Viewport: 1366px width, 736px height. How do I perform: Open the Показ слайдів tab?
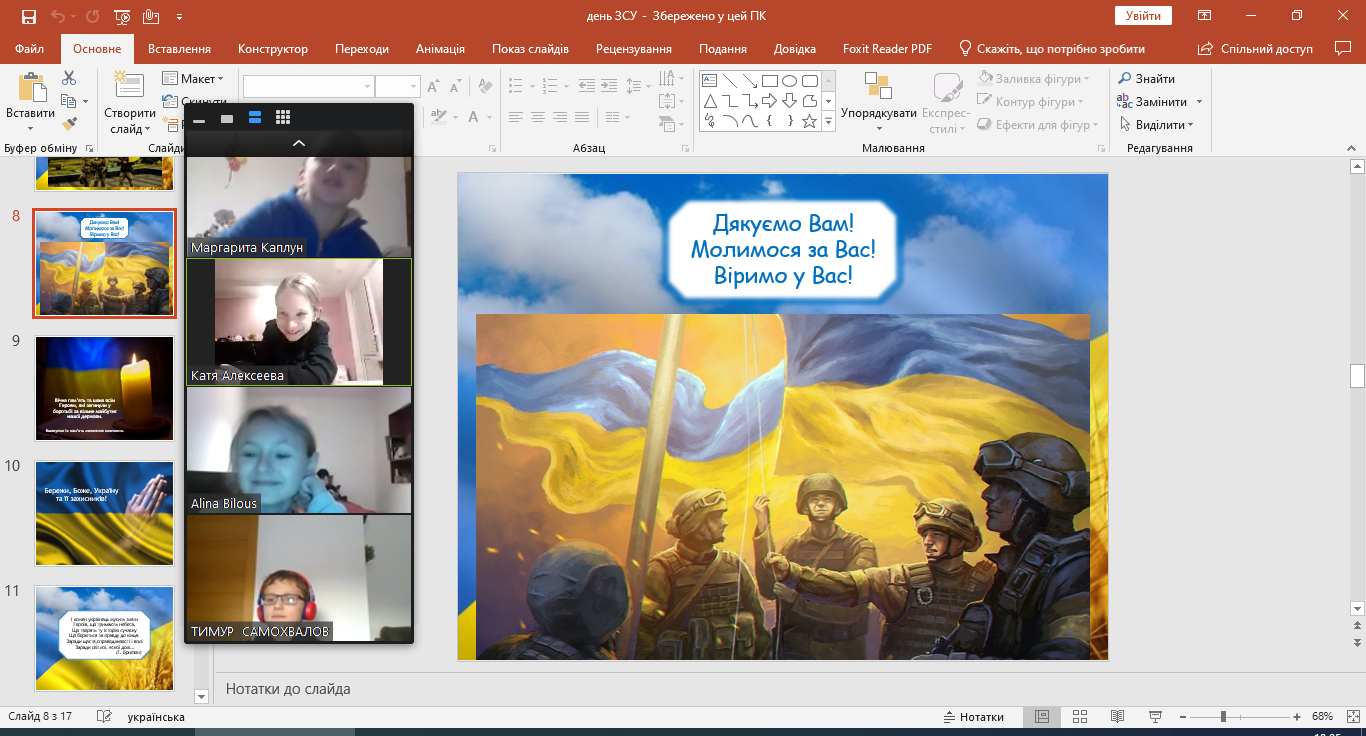[x=530, y=49]
